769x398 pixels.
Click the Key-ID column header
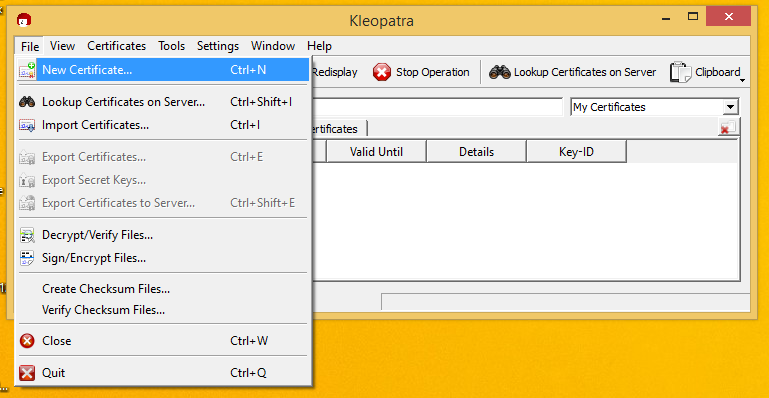[x=576, y=152]
